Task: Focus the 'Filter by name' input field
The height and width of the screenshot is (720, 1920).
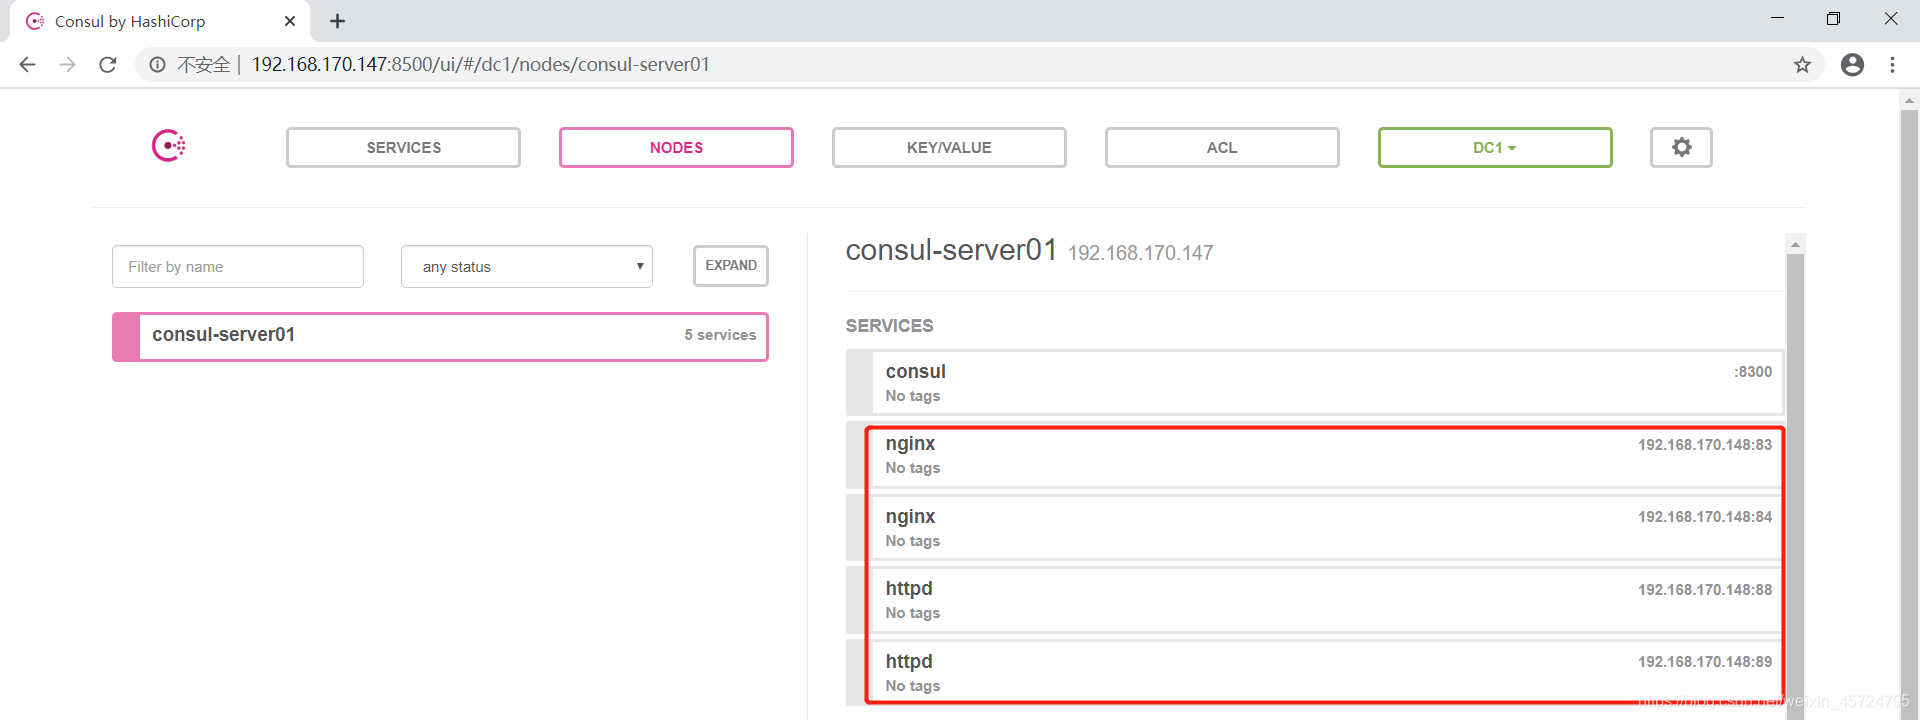Action: [x=238, y=267]
